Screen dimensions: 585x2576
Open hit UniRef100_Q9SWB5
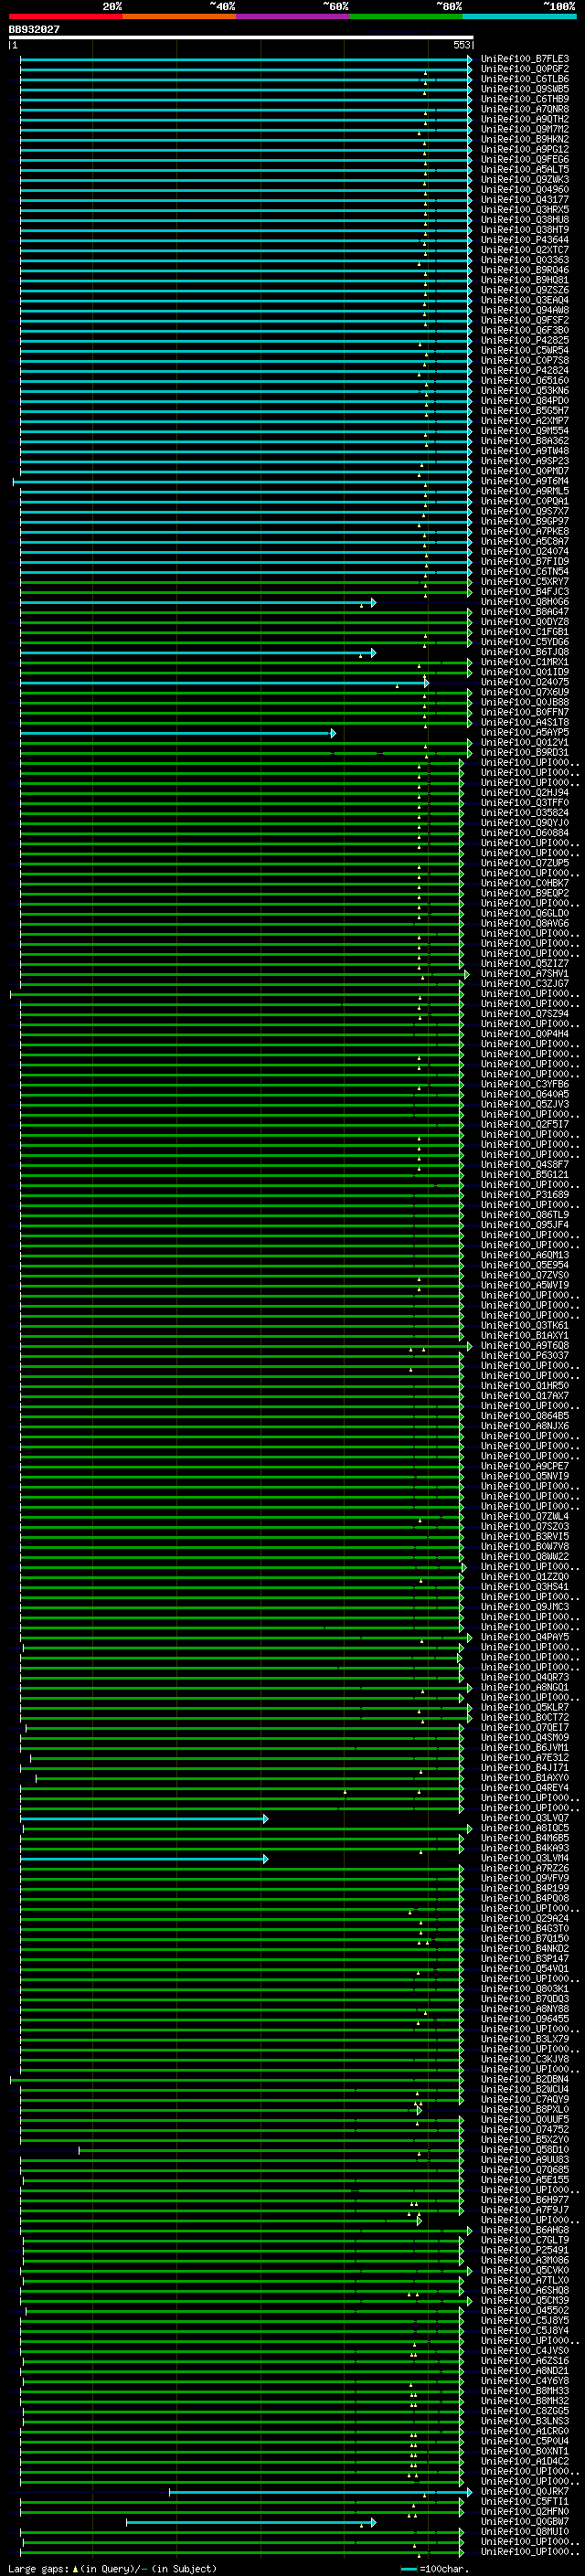point(525,89)
